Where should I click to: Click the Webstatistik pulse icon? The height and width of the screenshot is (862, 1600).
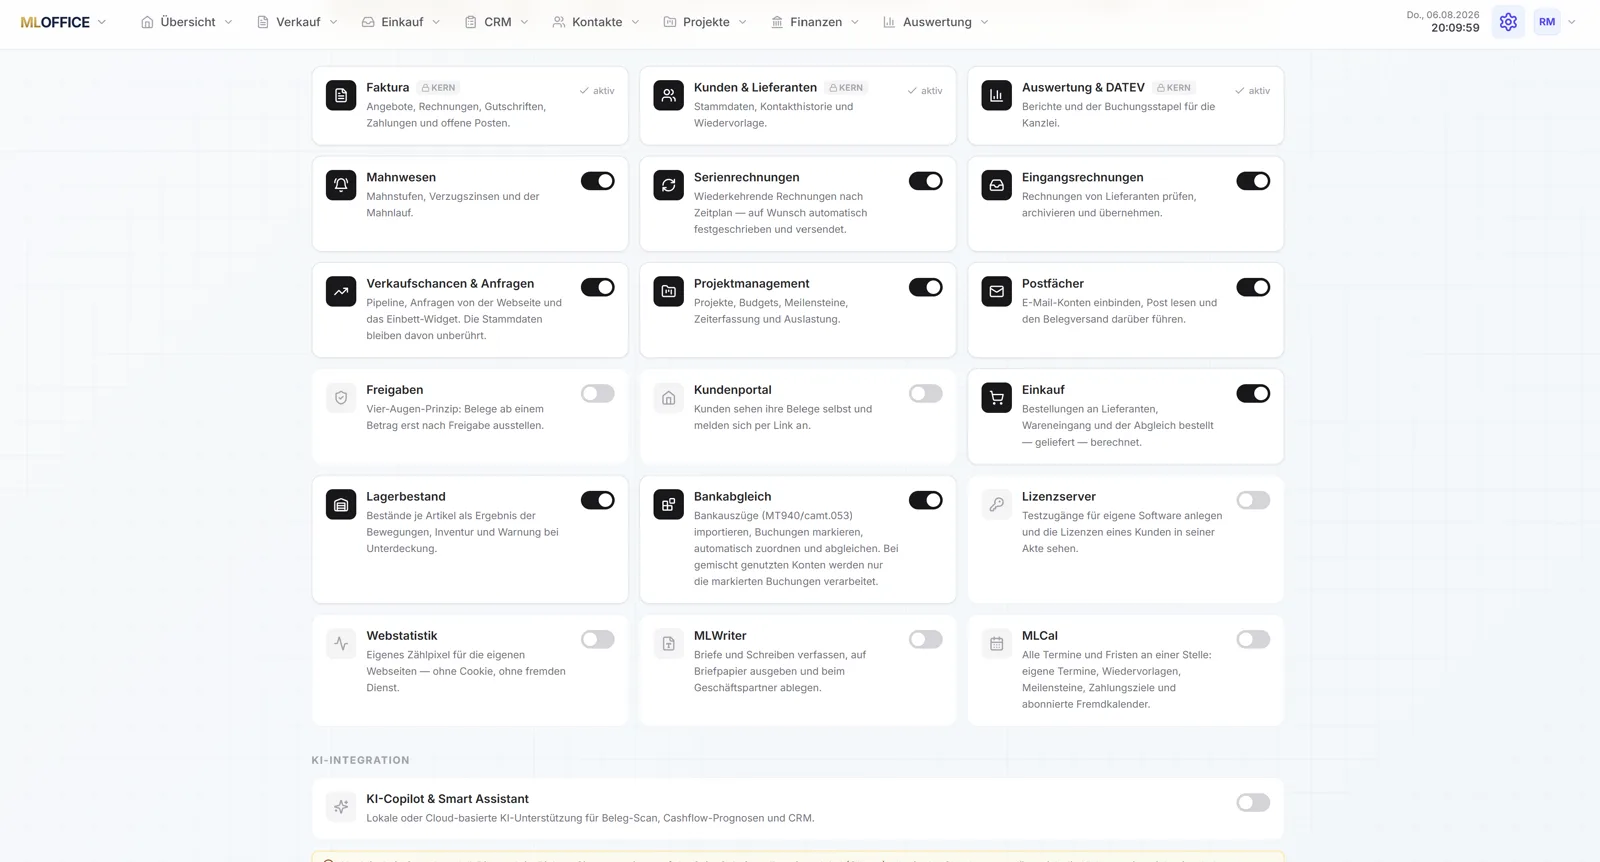(x=341, y=643)
